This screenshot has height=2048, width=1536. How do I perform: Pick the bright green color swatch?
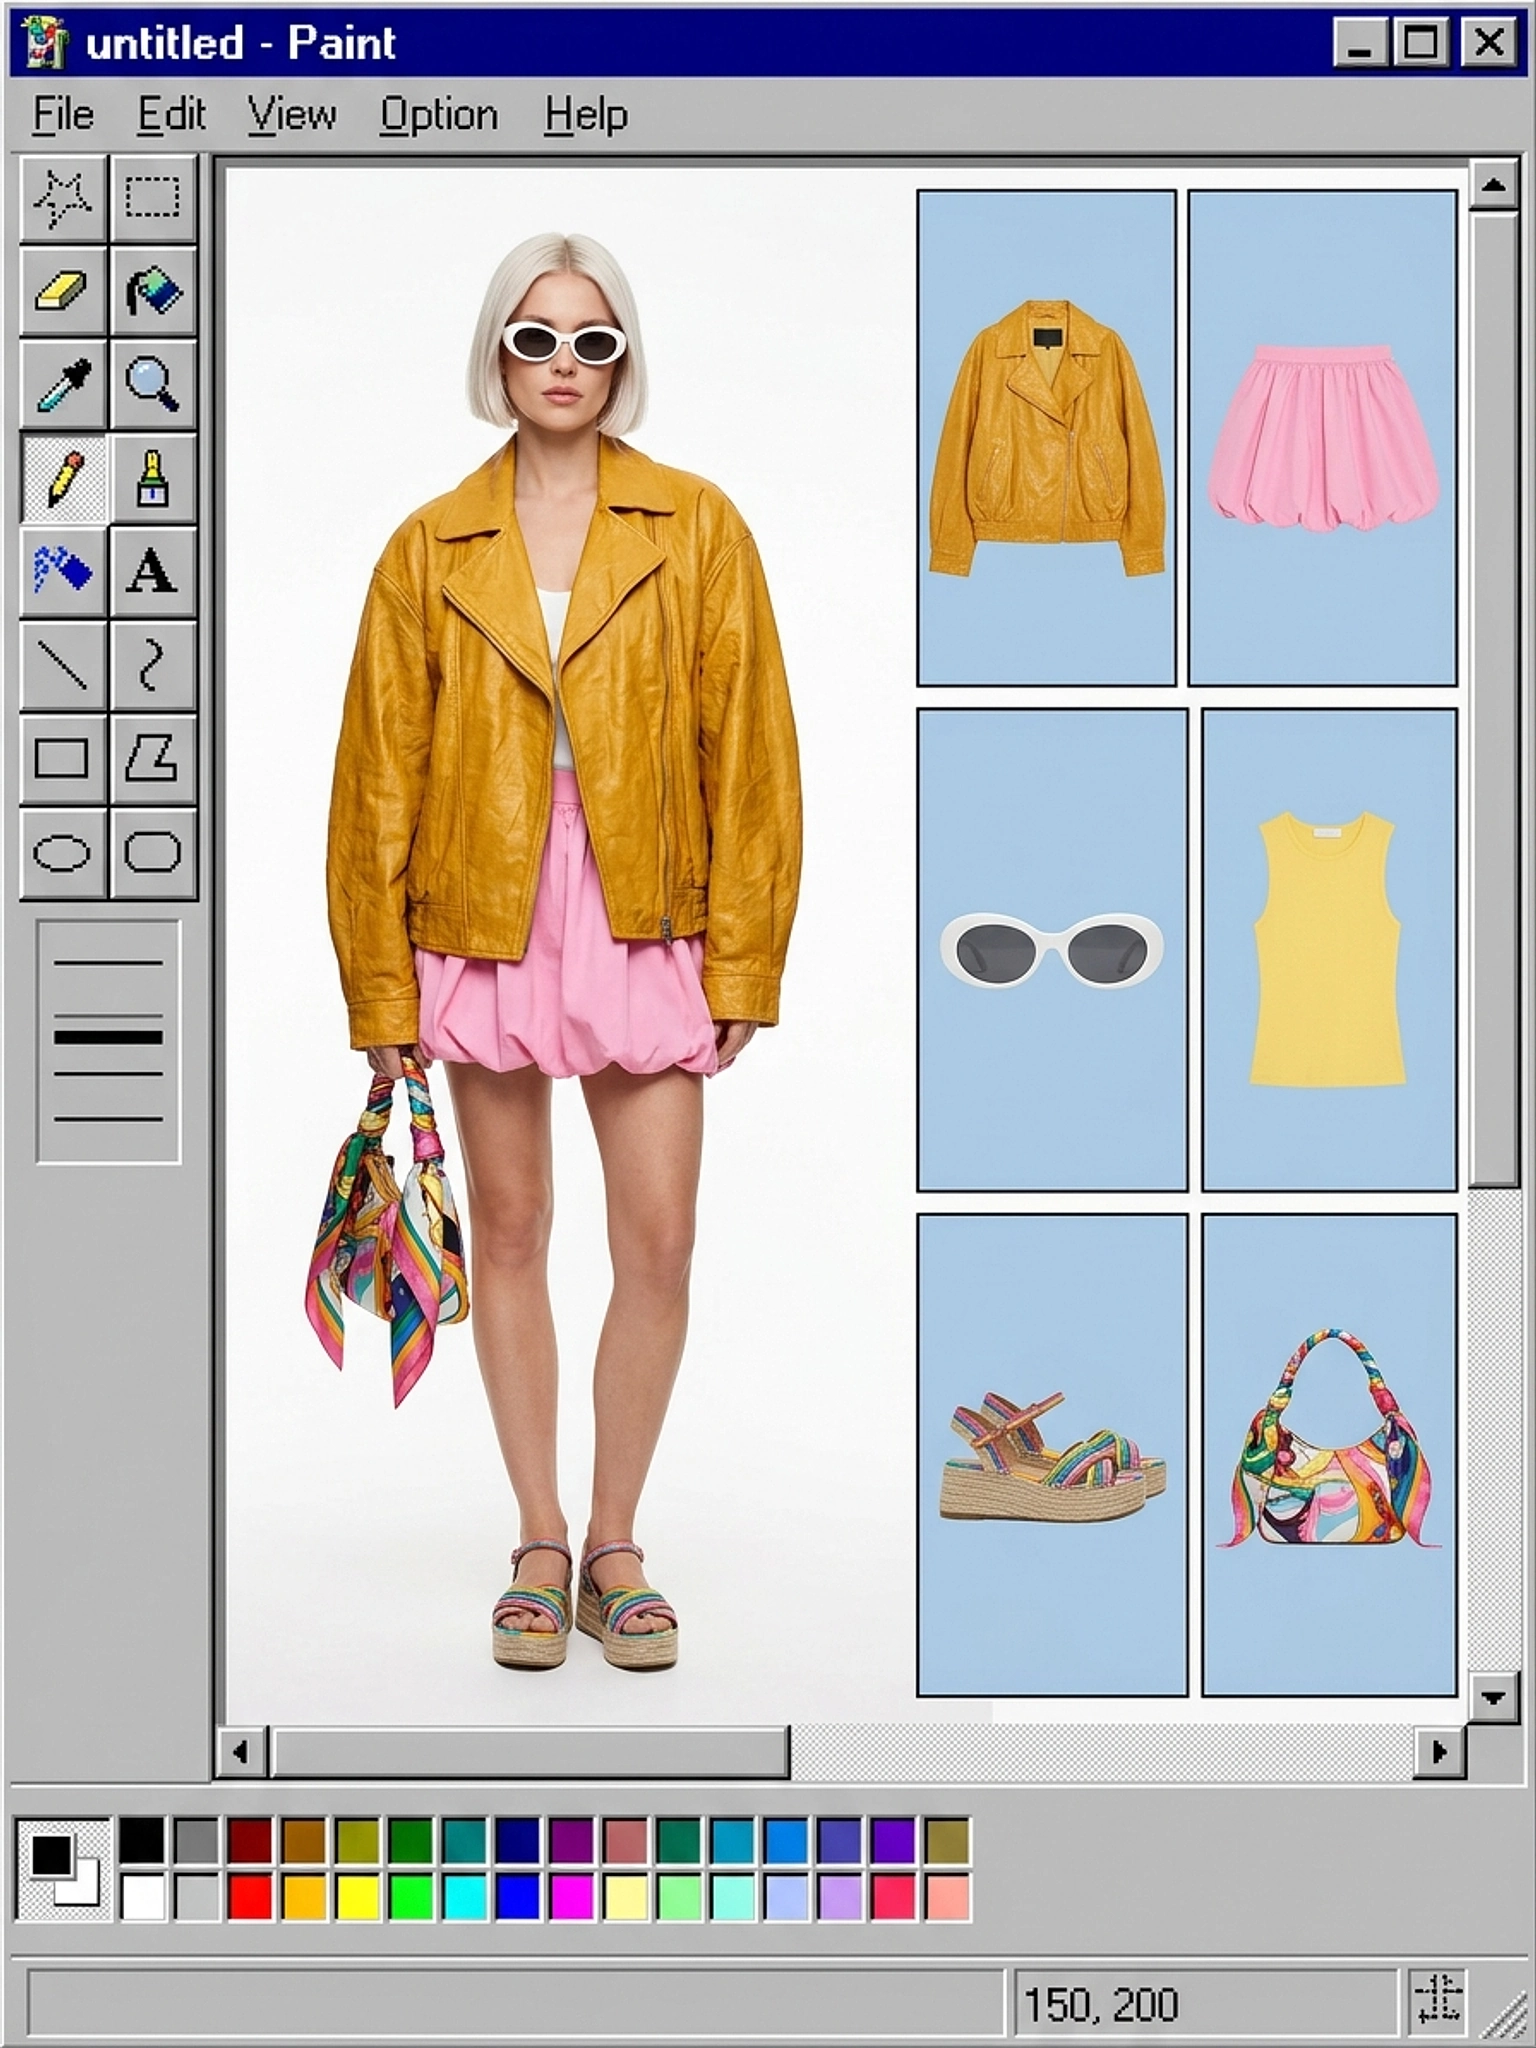click(x=410, y=1897)
